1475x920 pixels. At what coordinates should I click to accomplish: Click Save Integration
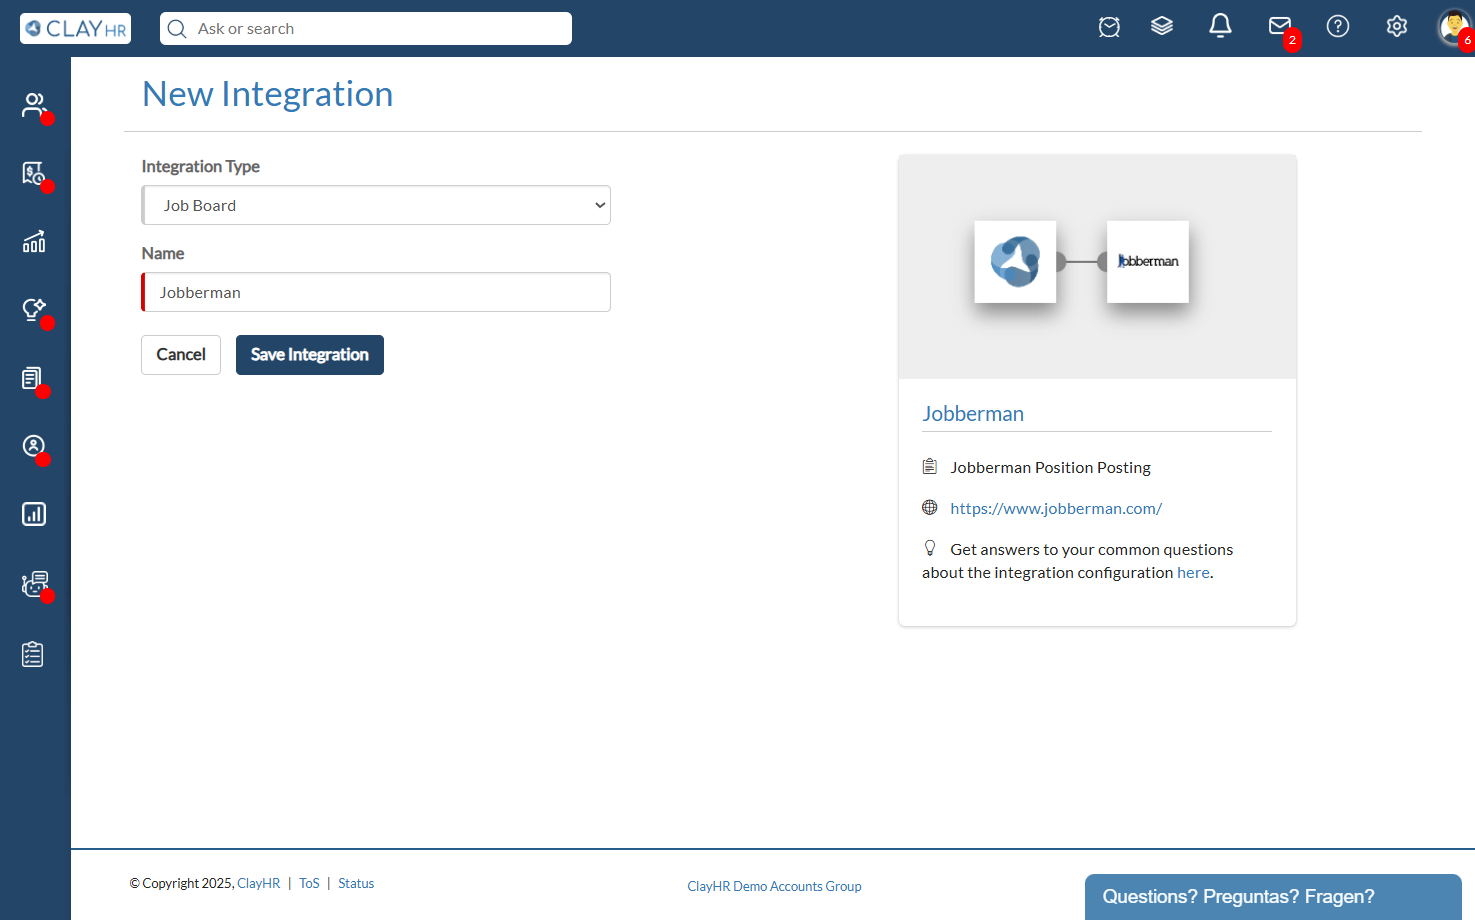[x=310, y=355]
